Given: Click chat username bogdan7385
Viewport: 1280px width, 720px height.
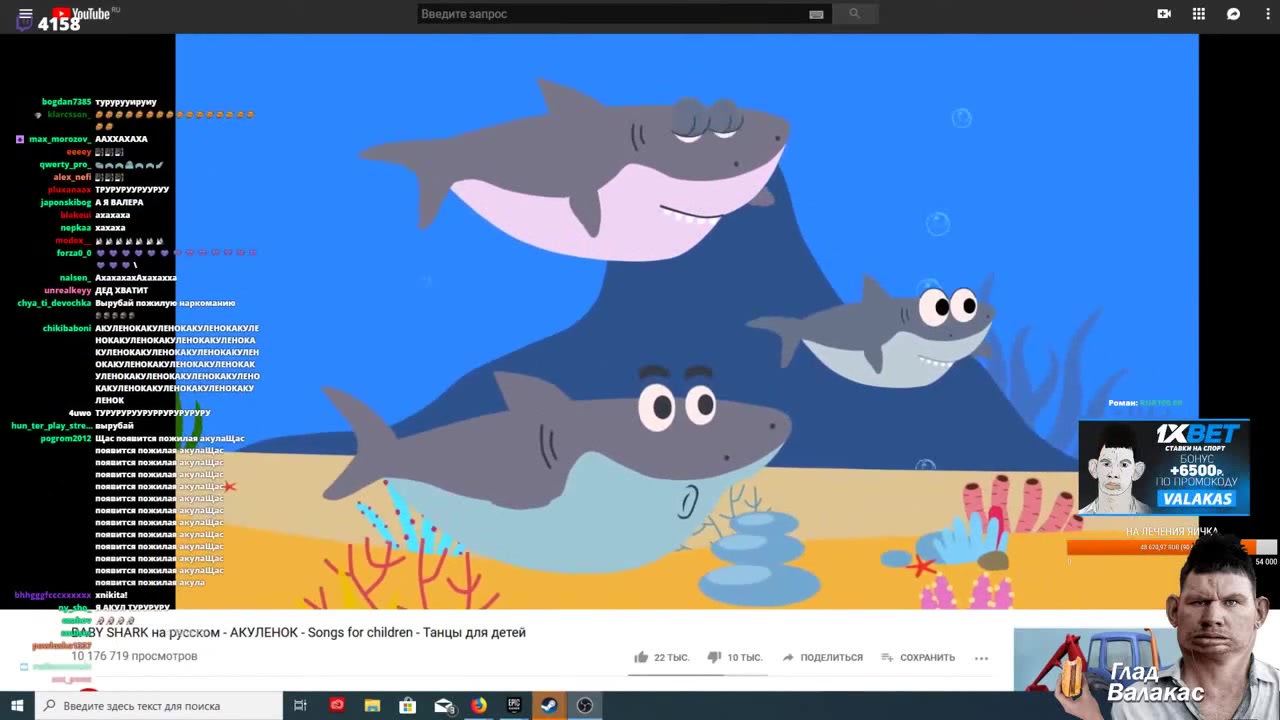Looking at the screenshot, I should coord(66,102).
